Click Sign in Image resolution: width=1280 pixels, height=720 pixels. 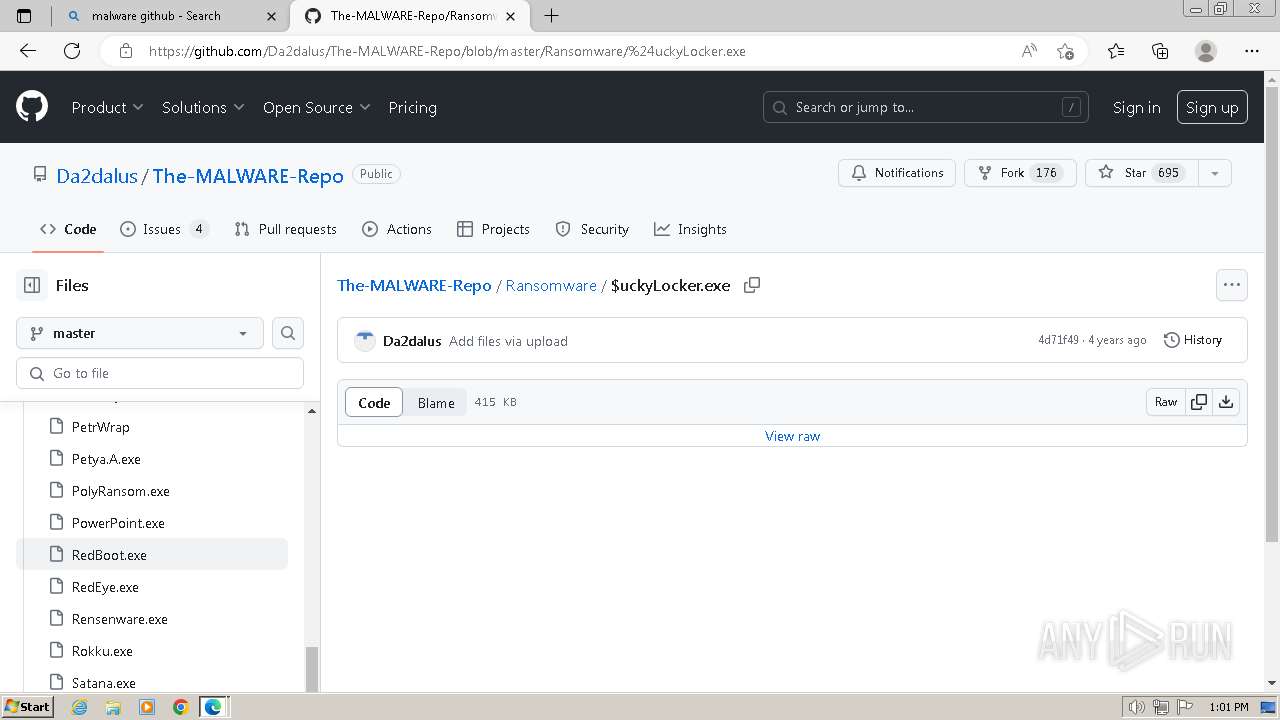tap(1137, 107)
